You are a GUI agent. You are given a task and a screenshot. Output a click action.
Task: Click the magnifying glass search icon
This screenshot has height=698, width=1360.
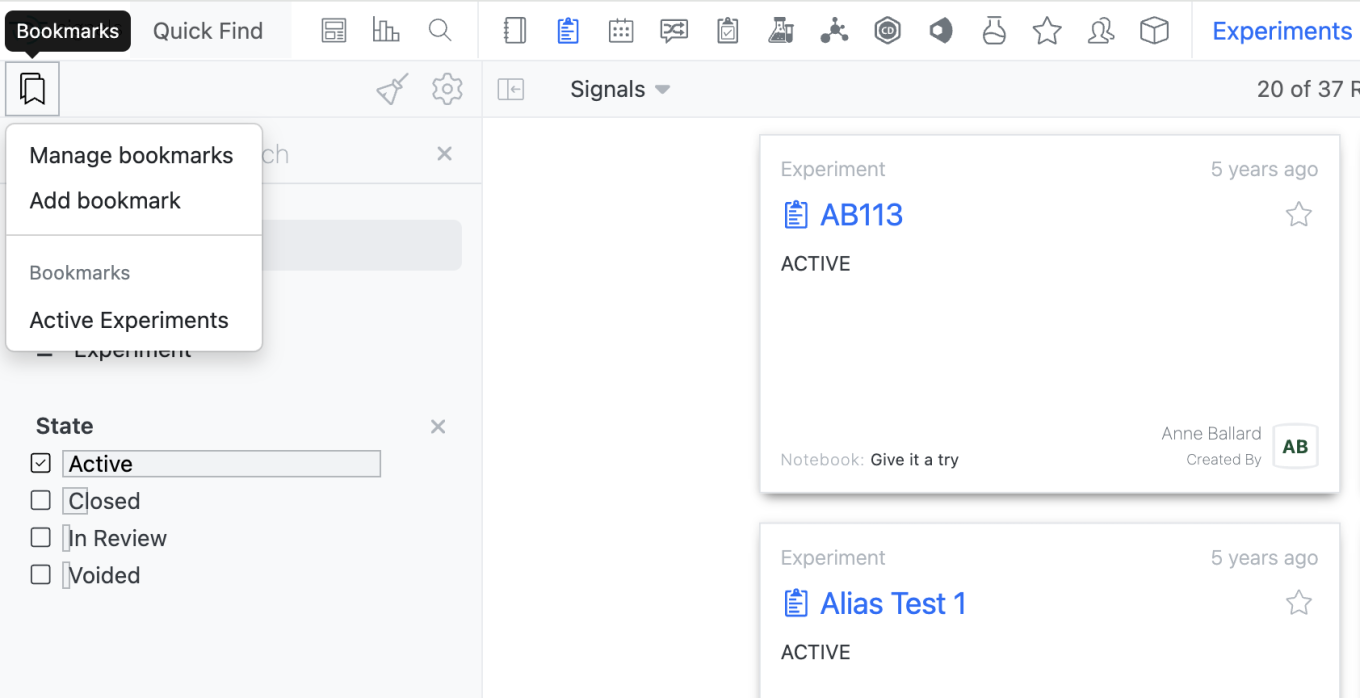pyautogui.click(x=440, y=31)
